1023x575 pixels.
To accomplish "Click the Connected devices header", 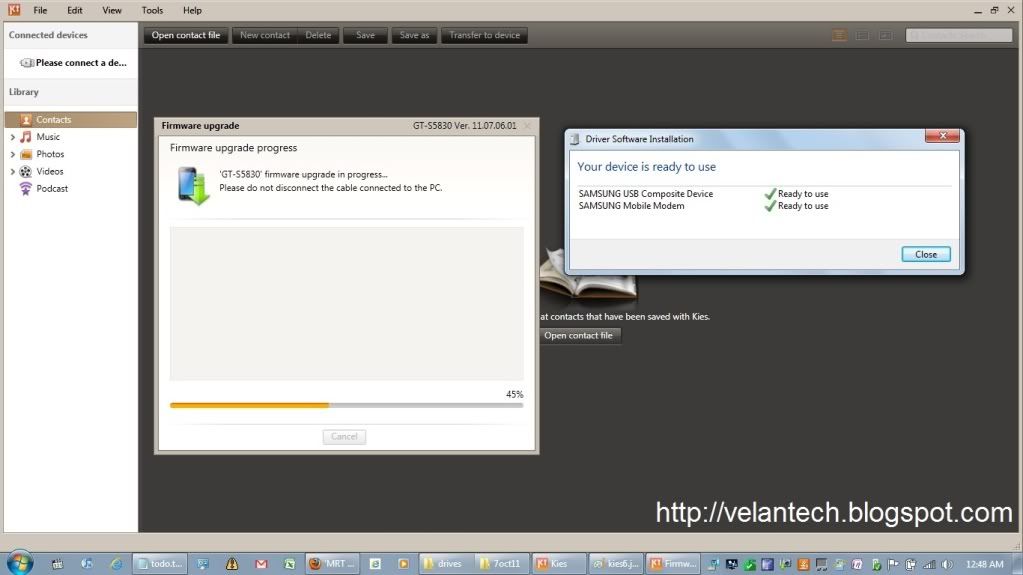I will 48,35.
